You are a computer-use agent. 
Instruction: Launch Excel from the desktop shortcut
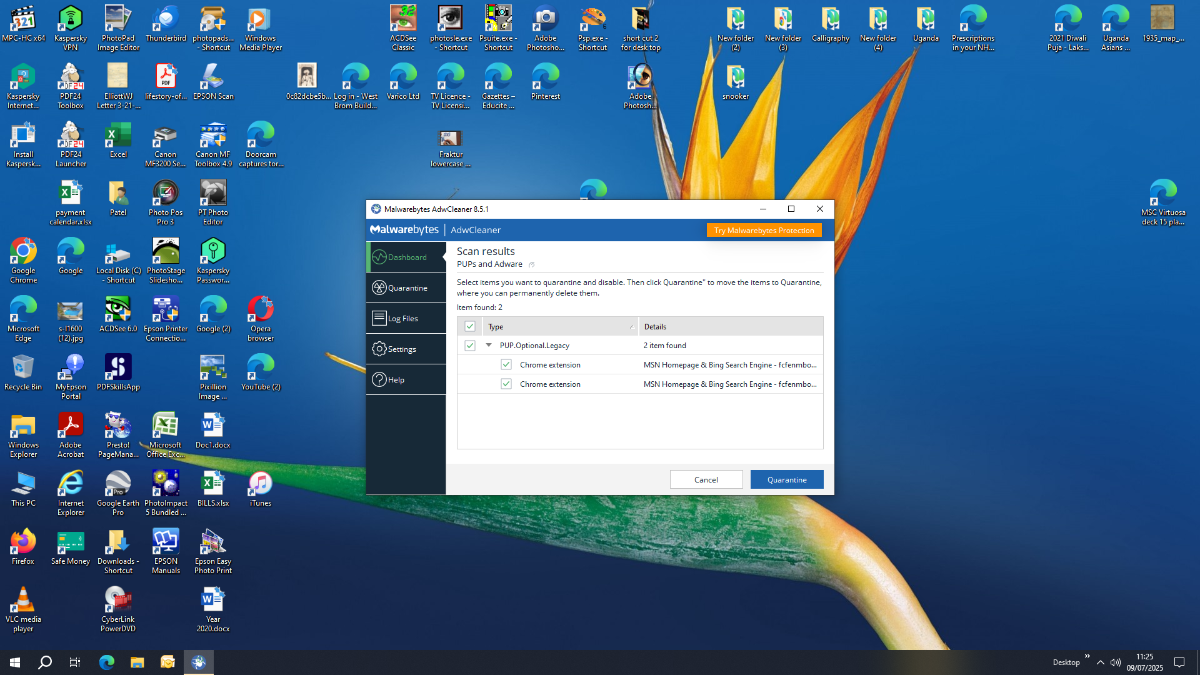(x=118, y=140)
